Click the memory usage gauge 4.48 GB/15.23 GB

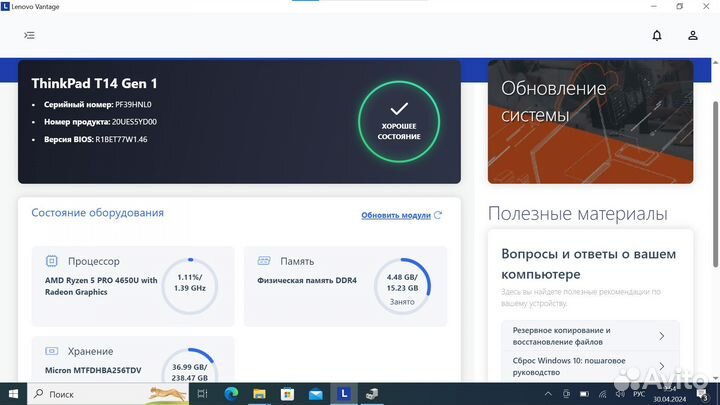point(402,286)
